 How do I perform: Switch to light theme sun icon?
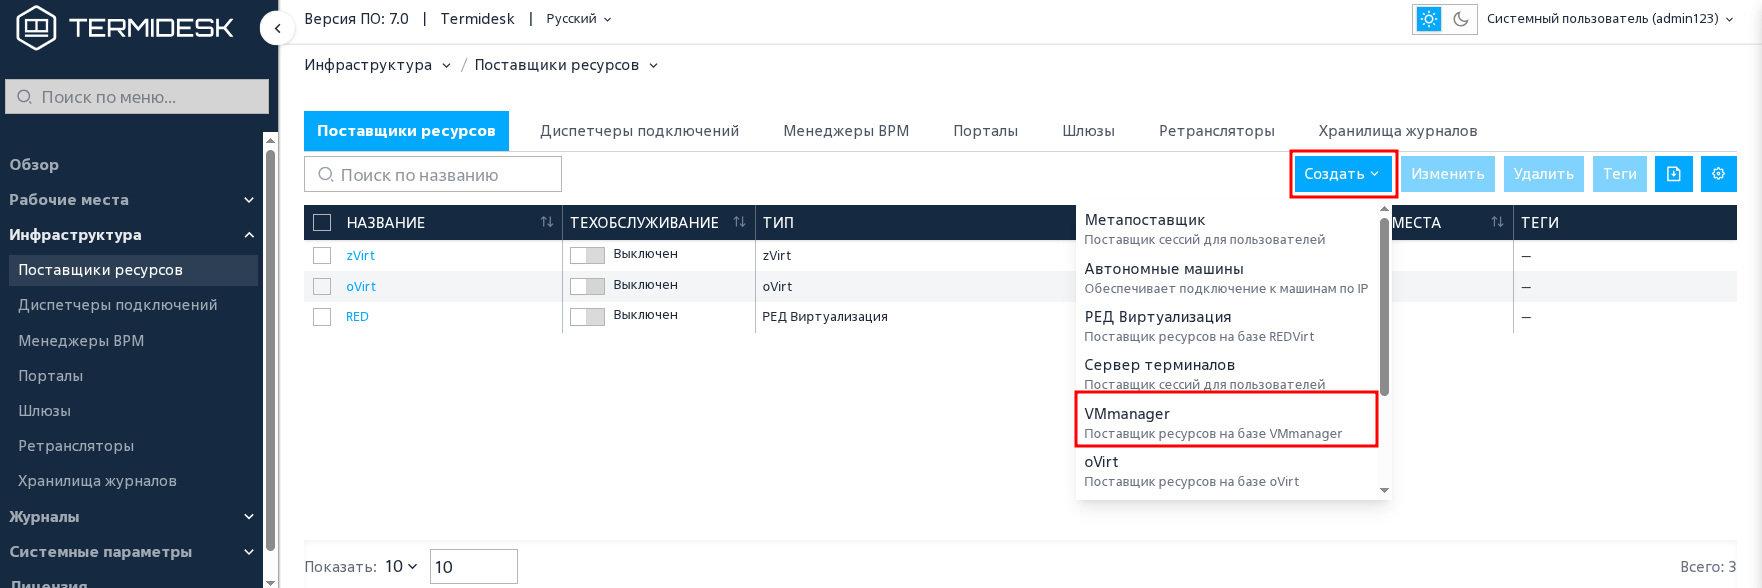coord(1429,19)
